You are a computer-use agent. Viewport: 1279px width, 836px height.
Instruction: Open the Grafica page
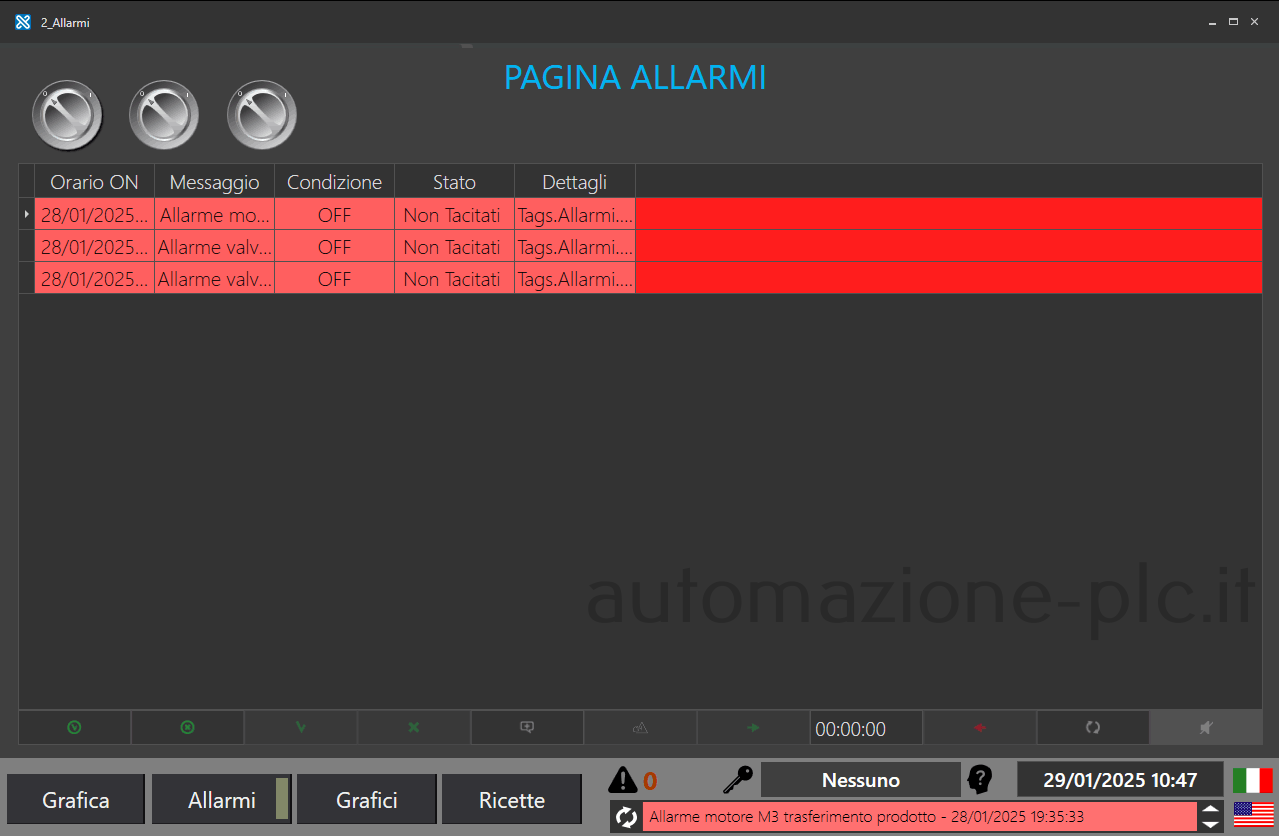(x=76, y=800)
